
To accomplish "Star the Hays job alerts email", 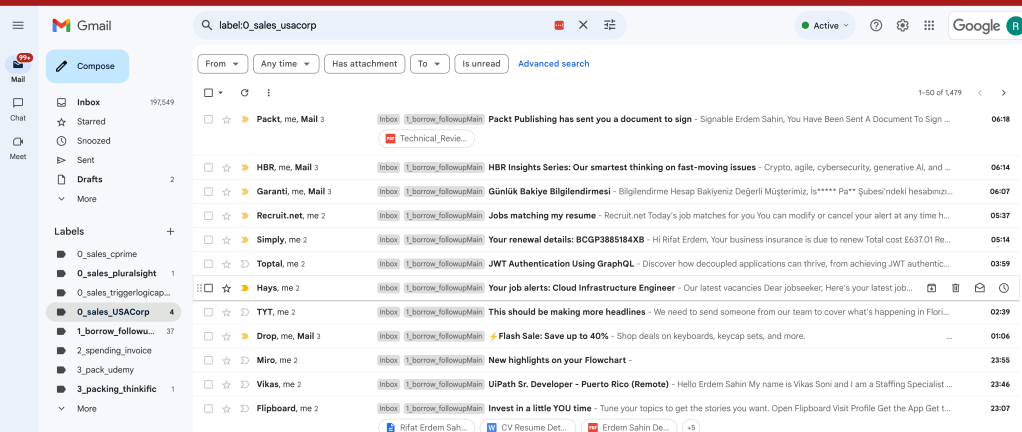I will pos(226,288).
